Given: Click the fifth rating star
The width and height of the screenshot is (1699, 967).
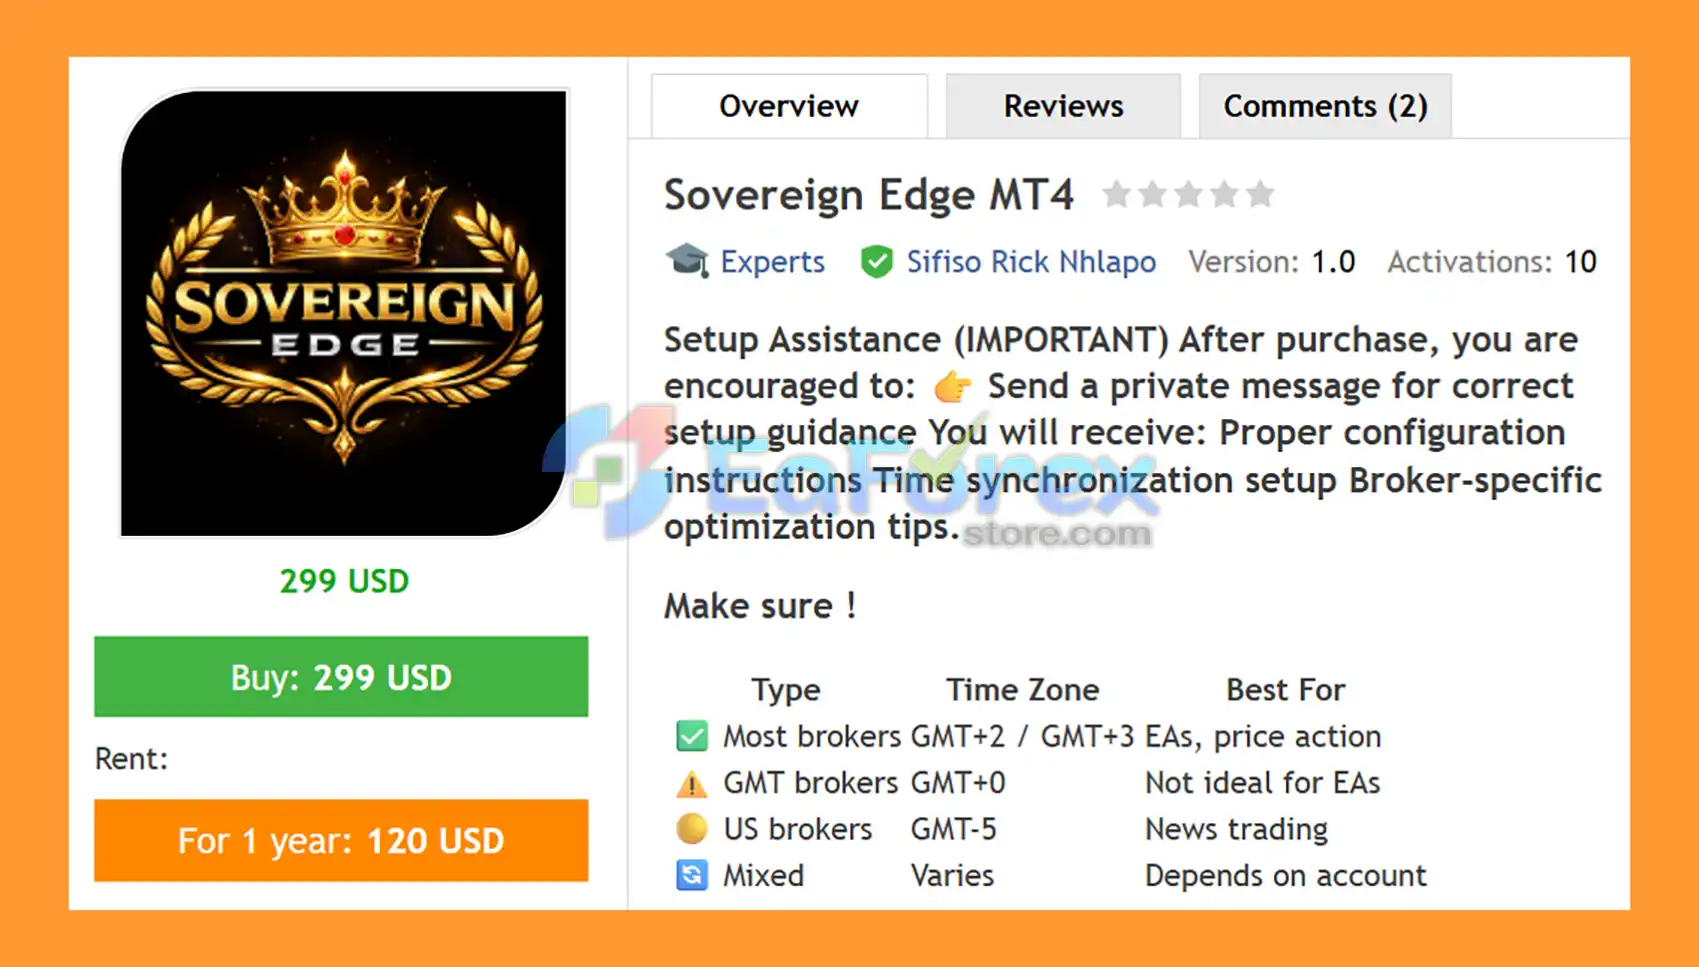Looking at the screenshot, I should [1260, 193].
